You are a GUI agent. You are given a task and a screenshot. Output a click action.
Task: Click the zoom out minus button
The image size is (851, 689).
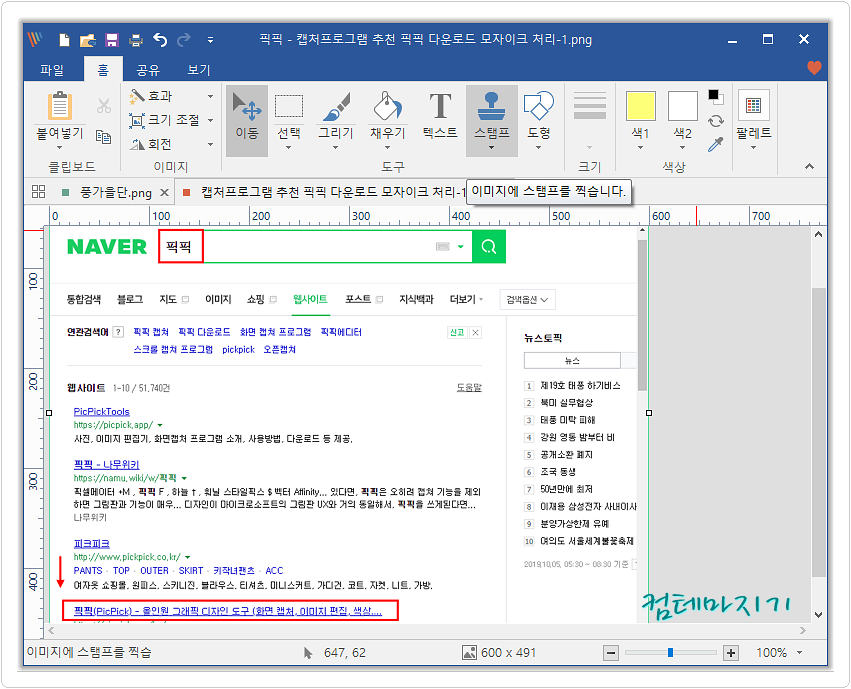pos(611,653)
